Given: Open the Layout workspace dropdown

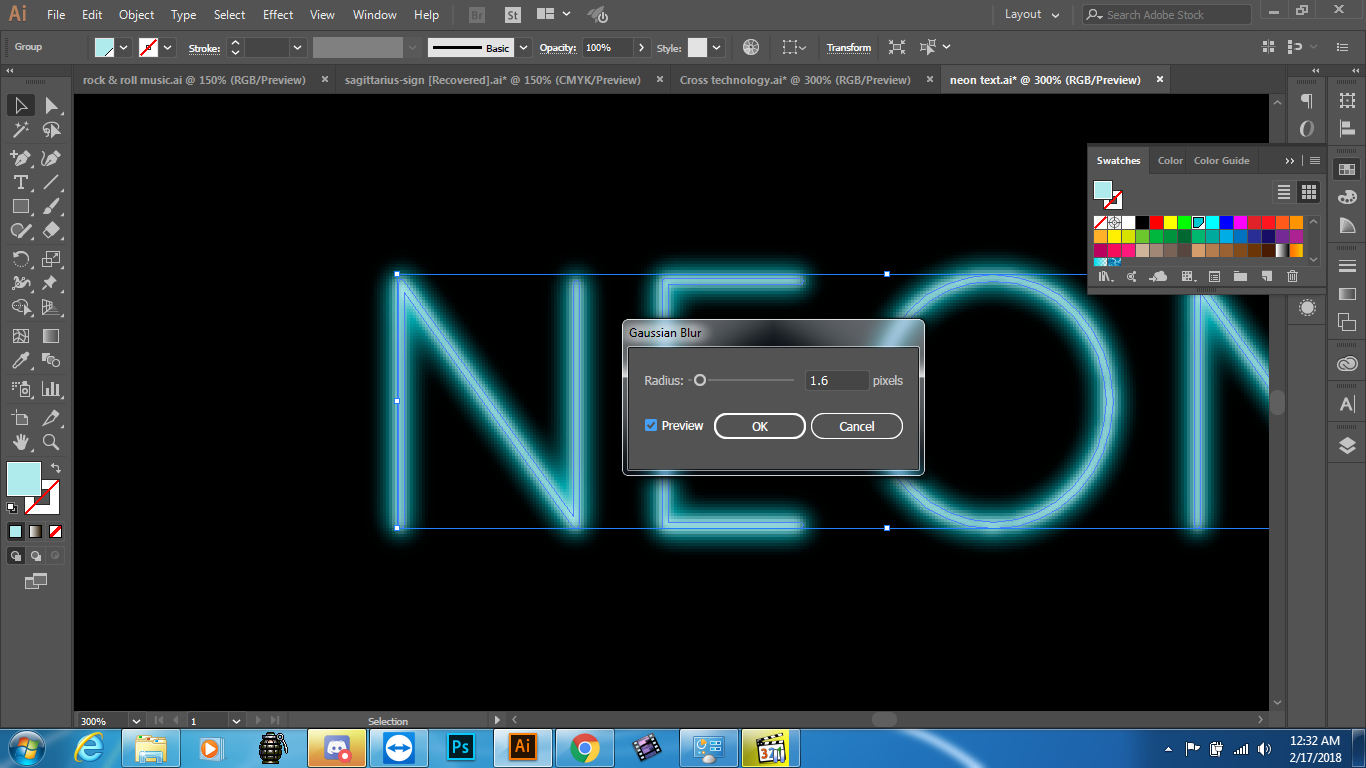Looking at the screenshot, I should tap(1030, 15).
